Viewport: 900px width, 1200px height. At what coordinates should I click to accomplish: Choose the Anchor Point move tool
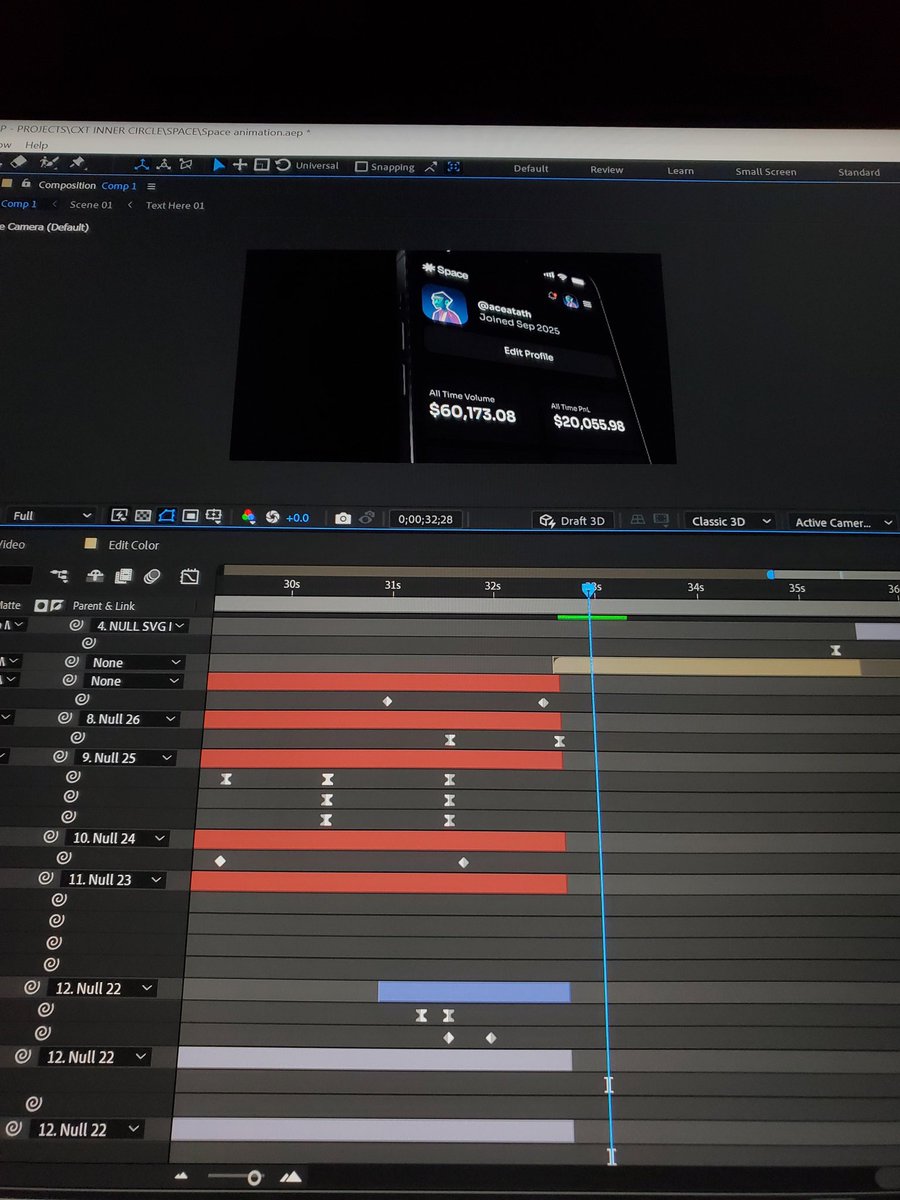click(x=240, y=165)
